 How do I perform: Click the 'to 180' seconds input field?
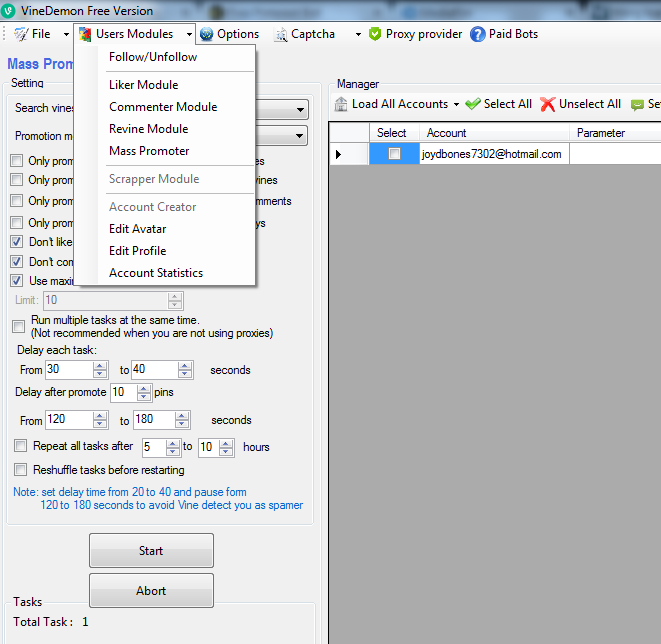tap(162, 420)
